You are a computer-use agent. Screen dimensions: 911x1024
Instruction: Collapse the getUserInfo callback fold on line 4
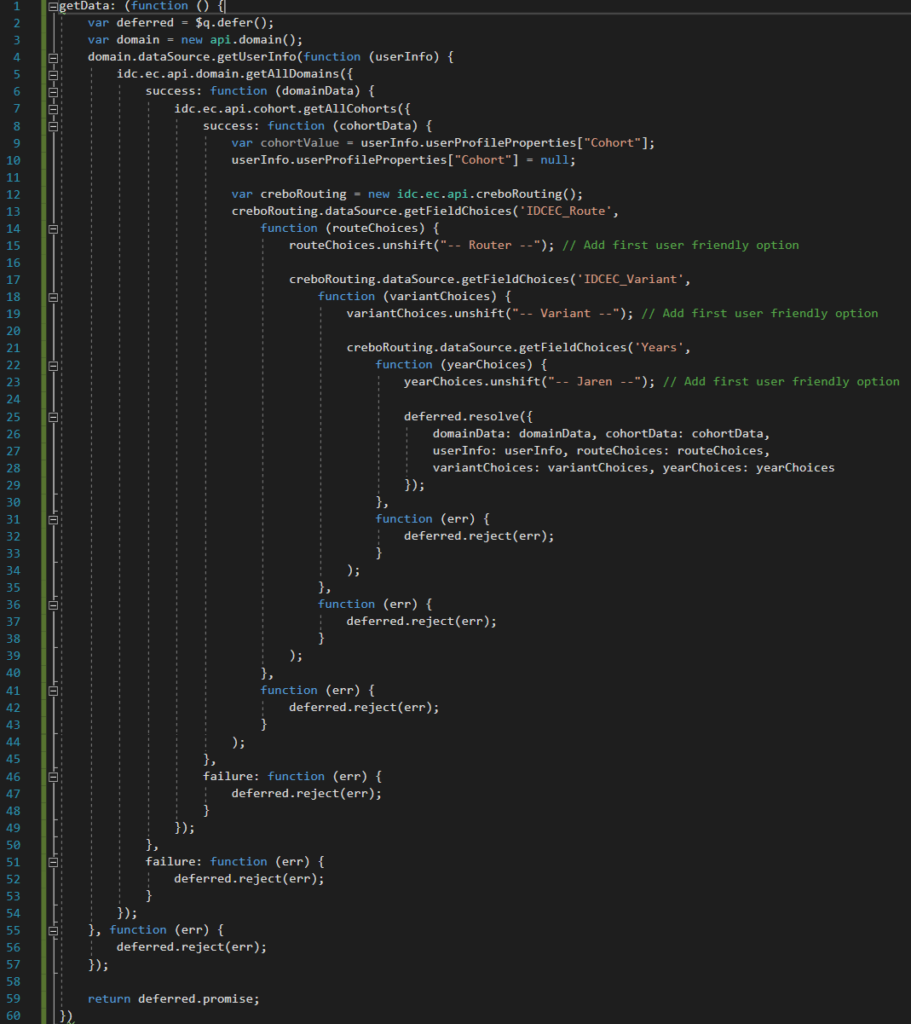pos(53,58)
